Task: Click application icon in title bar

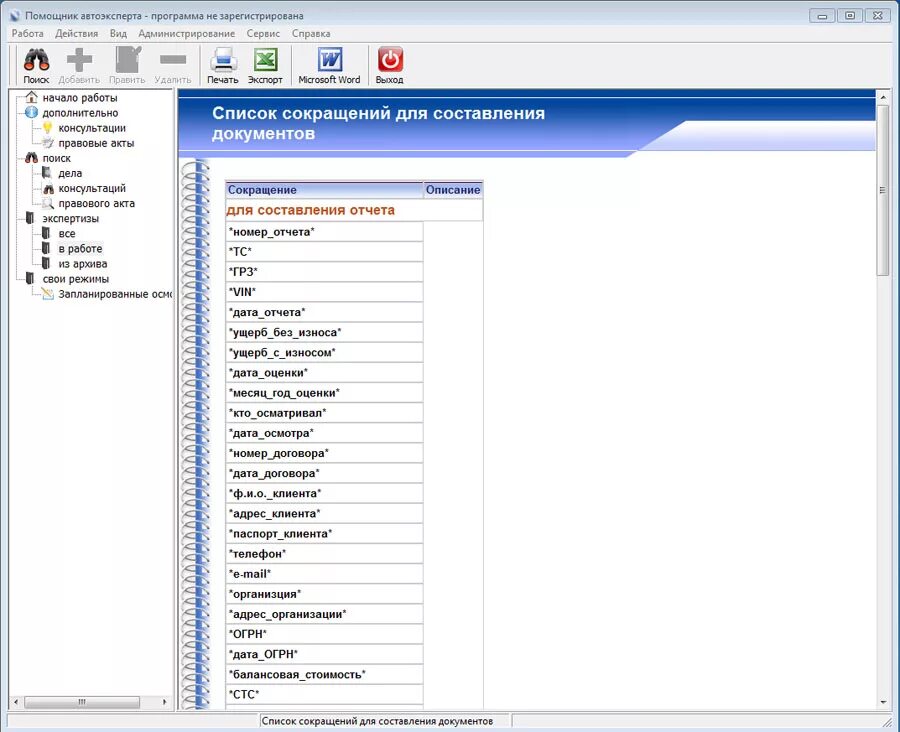Action: pyautogui.click(x=15, y=16)
